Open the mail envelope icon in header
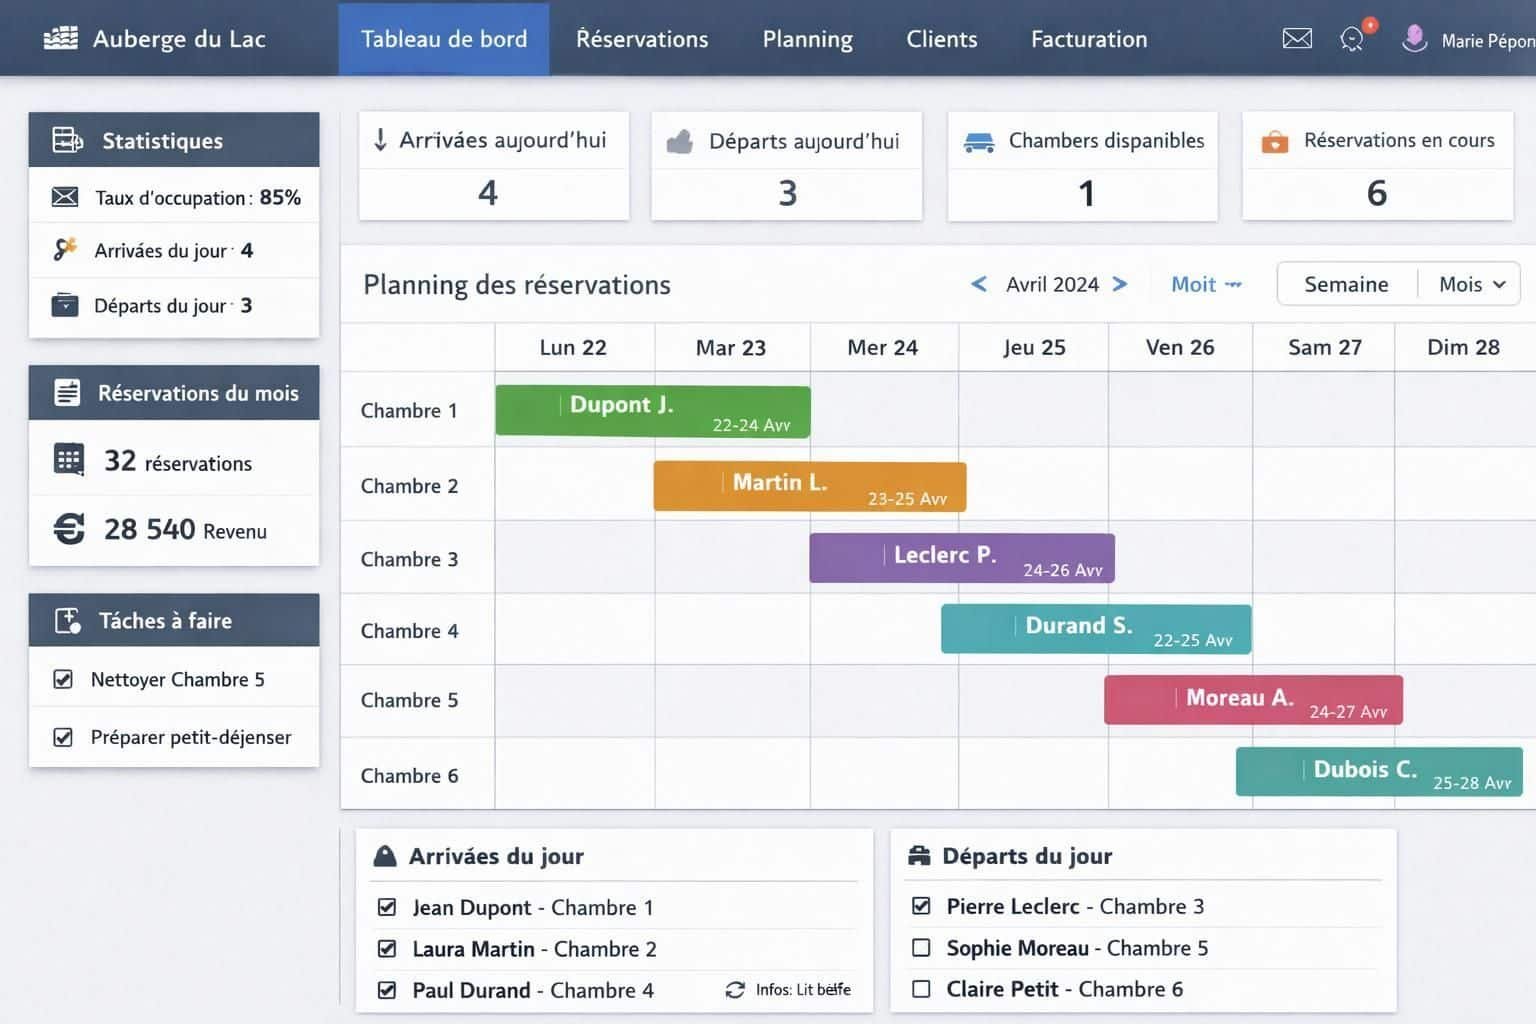 pyautogui.click(x=1297, y=39)
